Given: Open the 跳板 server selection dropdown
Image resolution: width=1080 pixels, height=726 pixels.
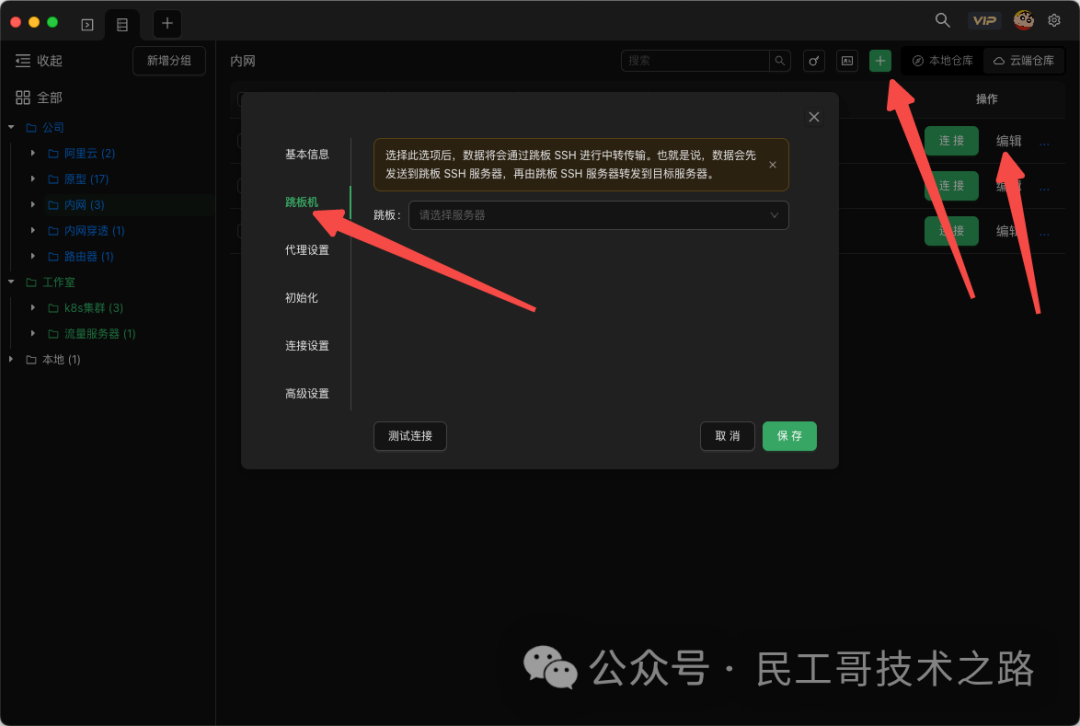Looking at the screenshot, I should point(598,215).
